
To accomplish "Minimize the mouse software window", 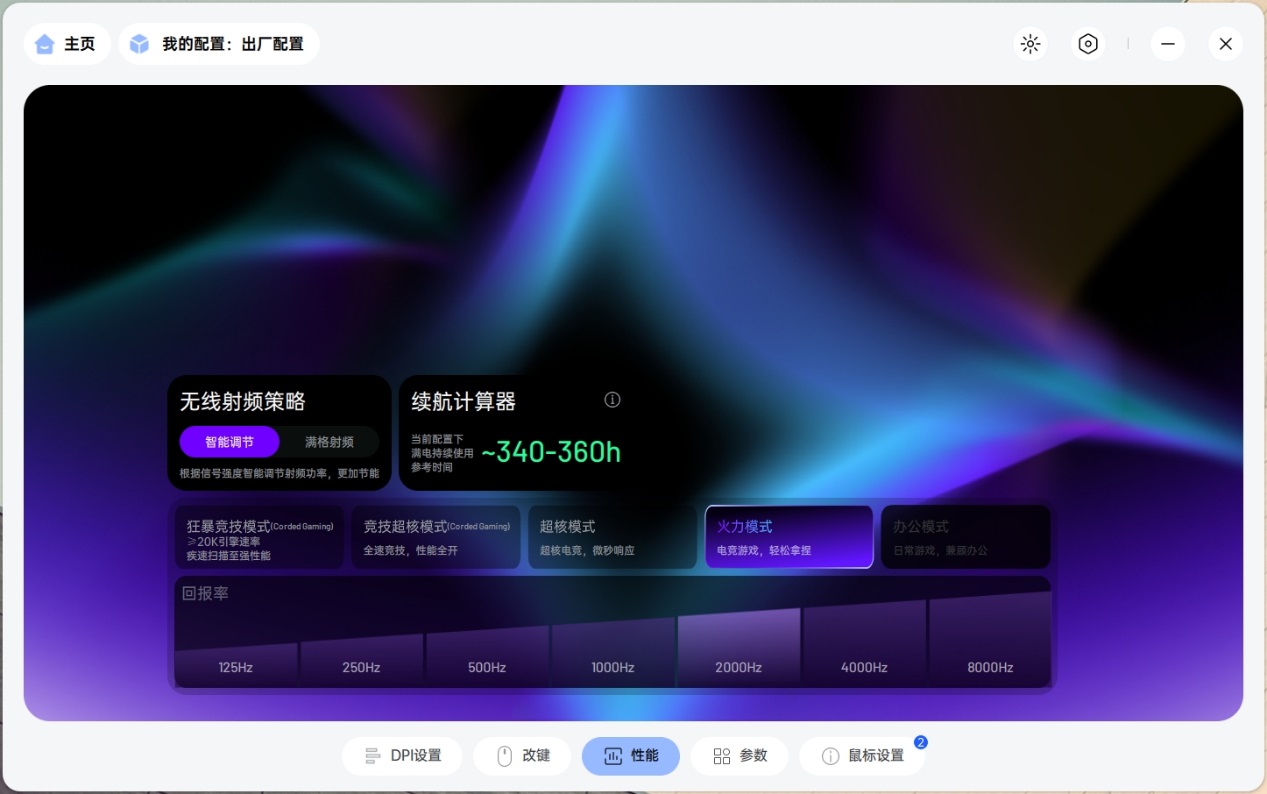I will [1167, 44].
